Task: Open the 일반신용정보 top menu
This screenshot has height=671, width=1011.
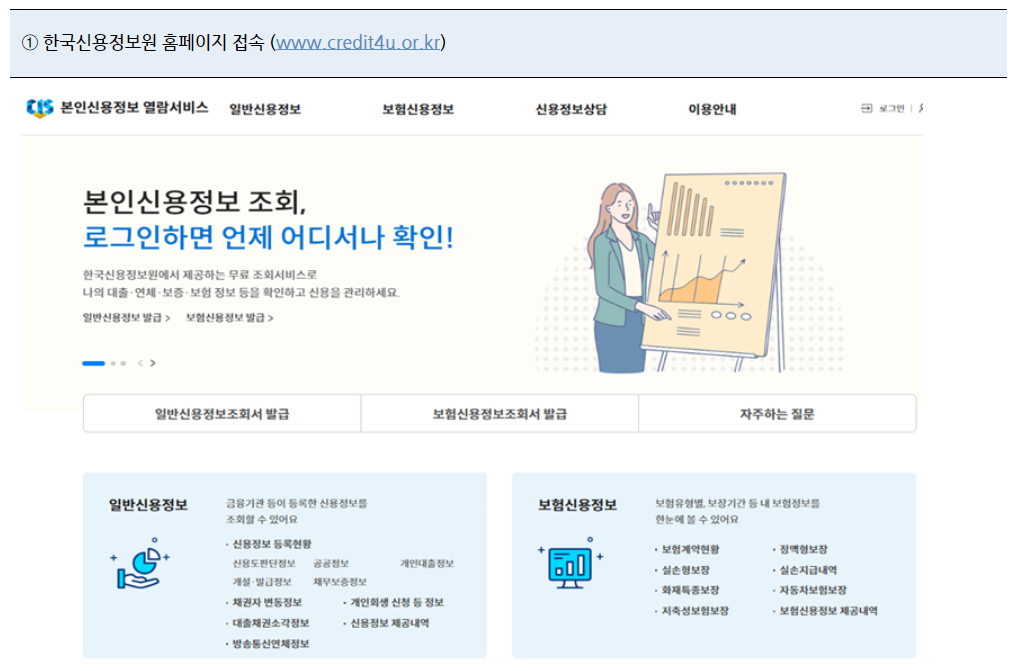Action: [x=265, y=109]
